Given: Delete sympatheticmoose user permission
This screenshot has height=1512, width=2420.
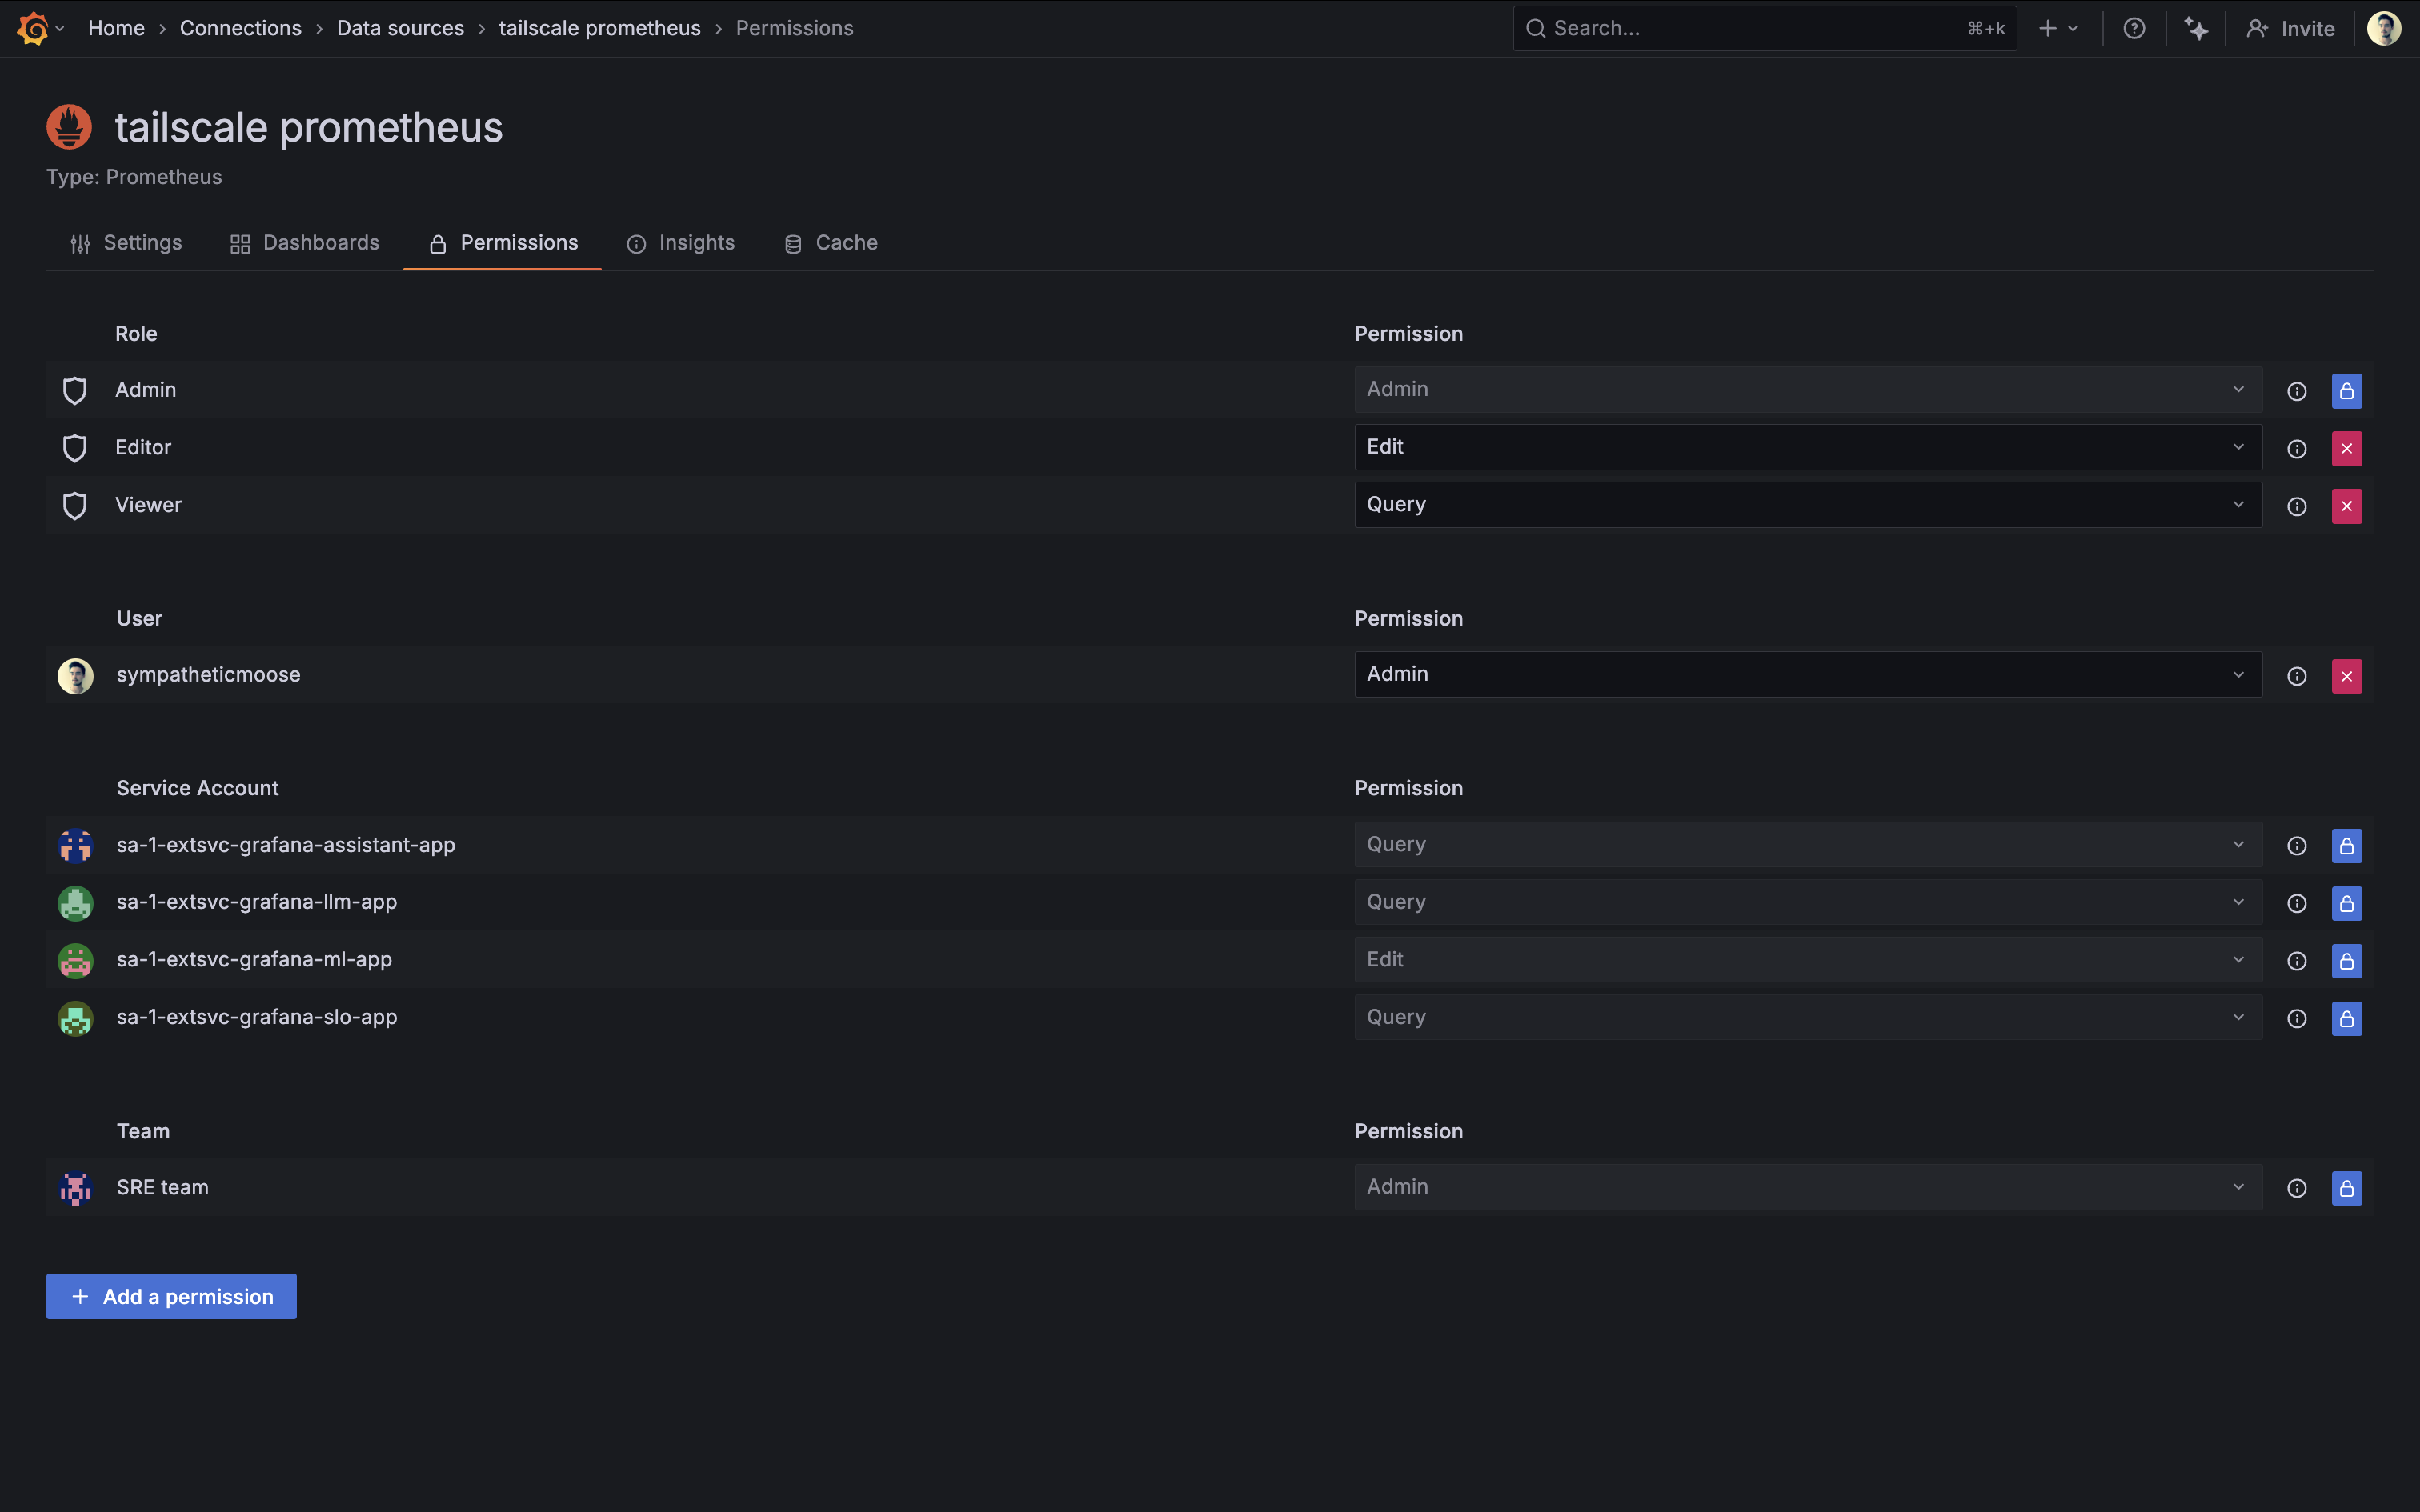Looking at the screenshot, I should (2346, 676).
